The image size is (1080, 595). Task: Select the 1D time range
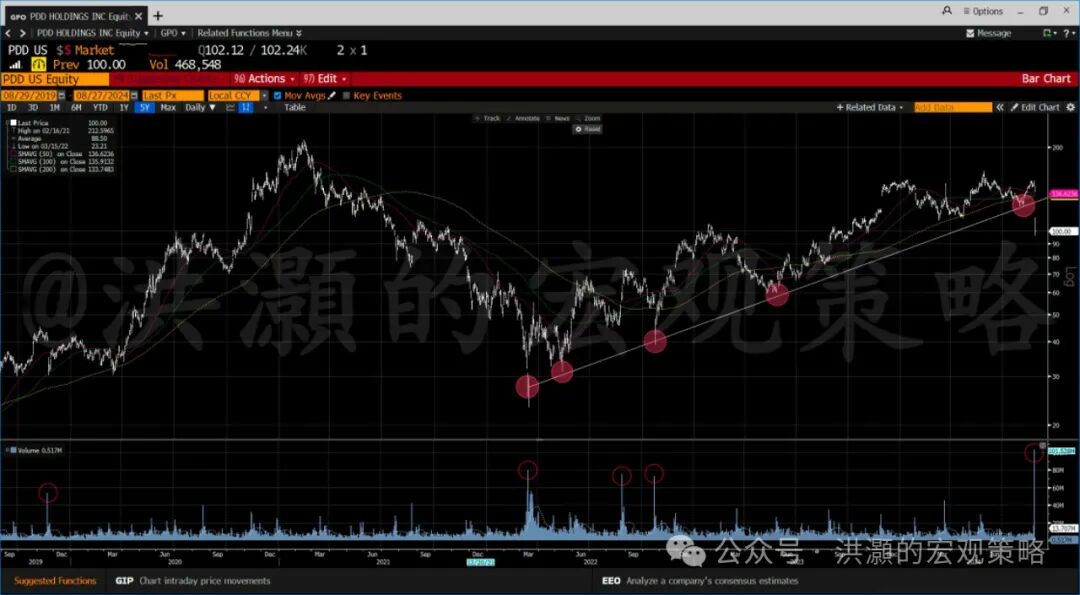tap(12, 107)
